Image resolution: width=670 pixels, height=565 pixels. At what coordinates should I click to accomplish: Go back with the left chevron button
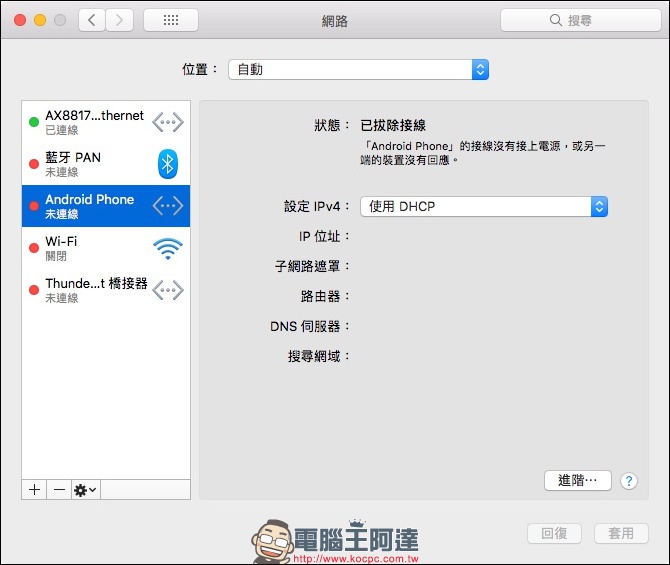tap(92, 20)
